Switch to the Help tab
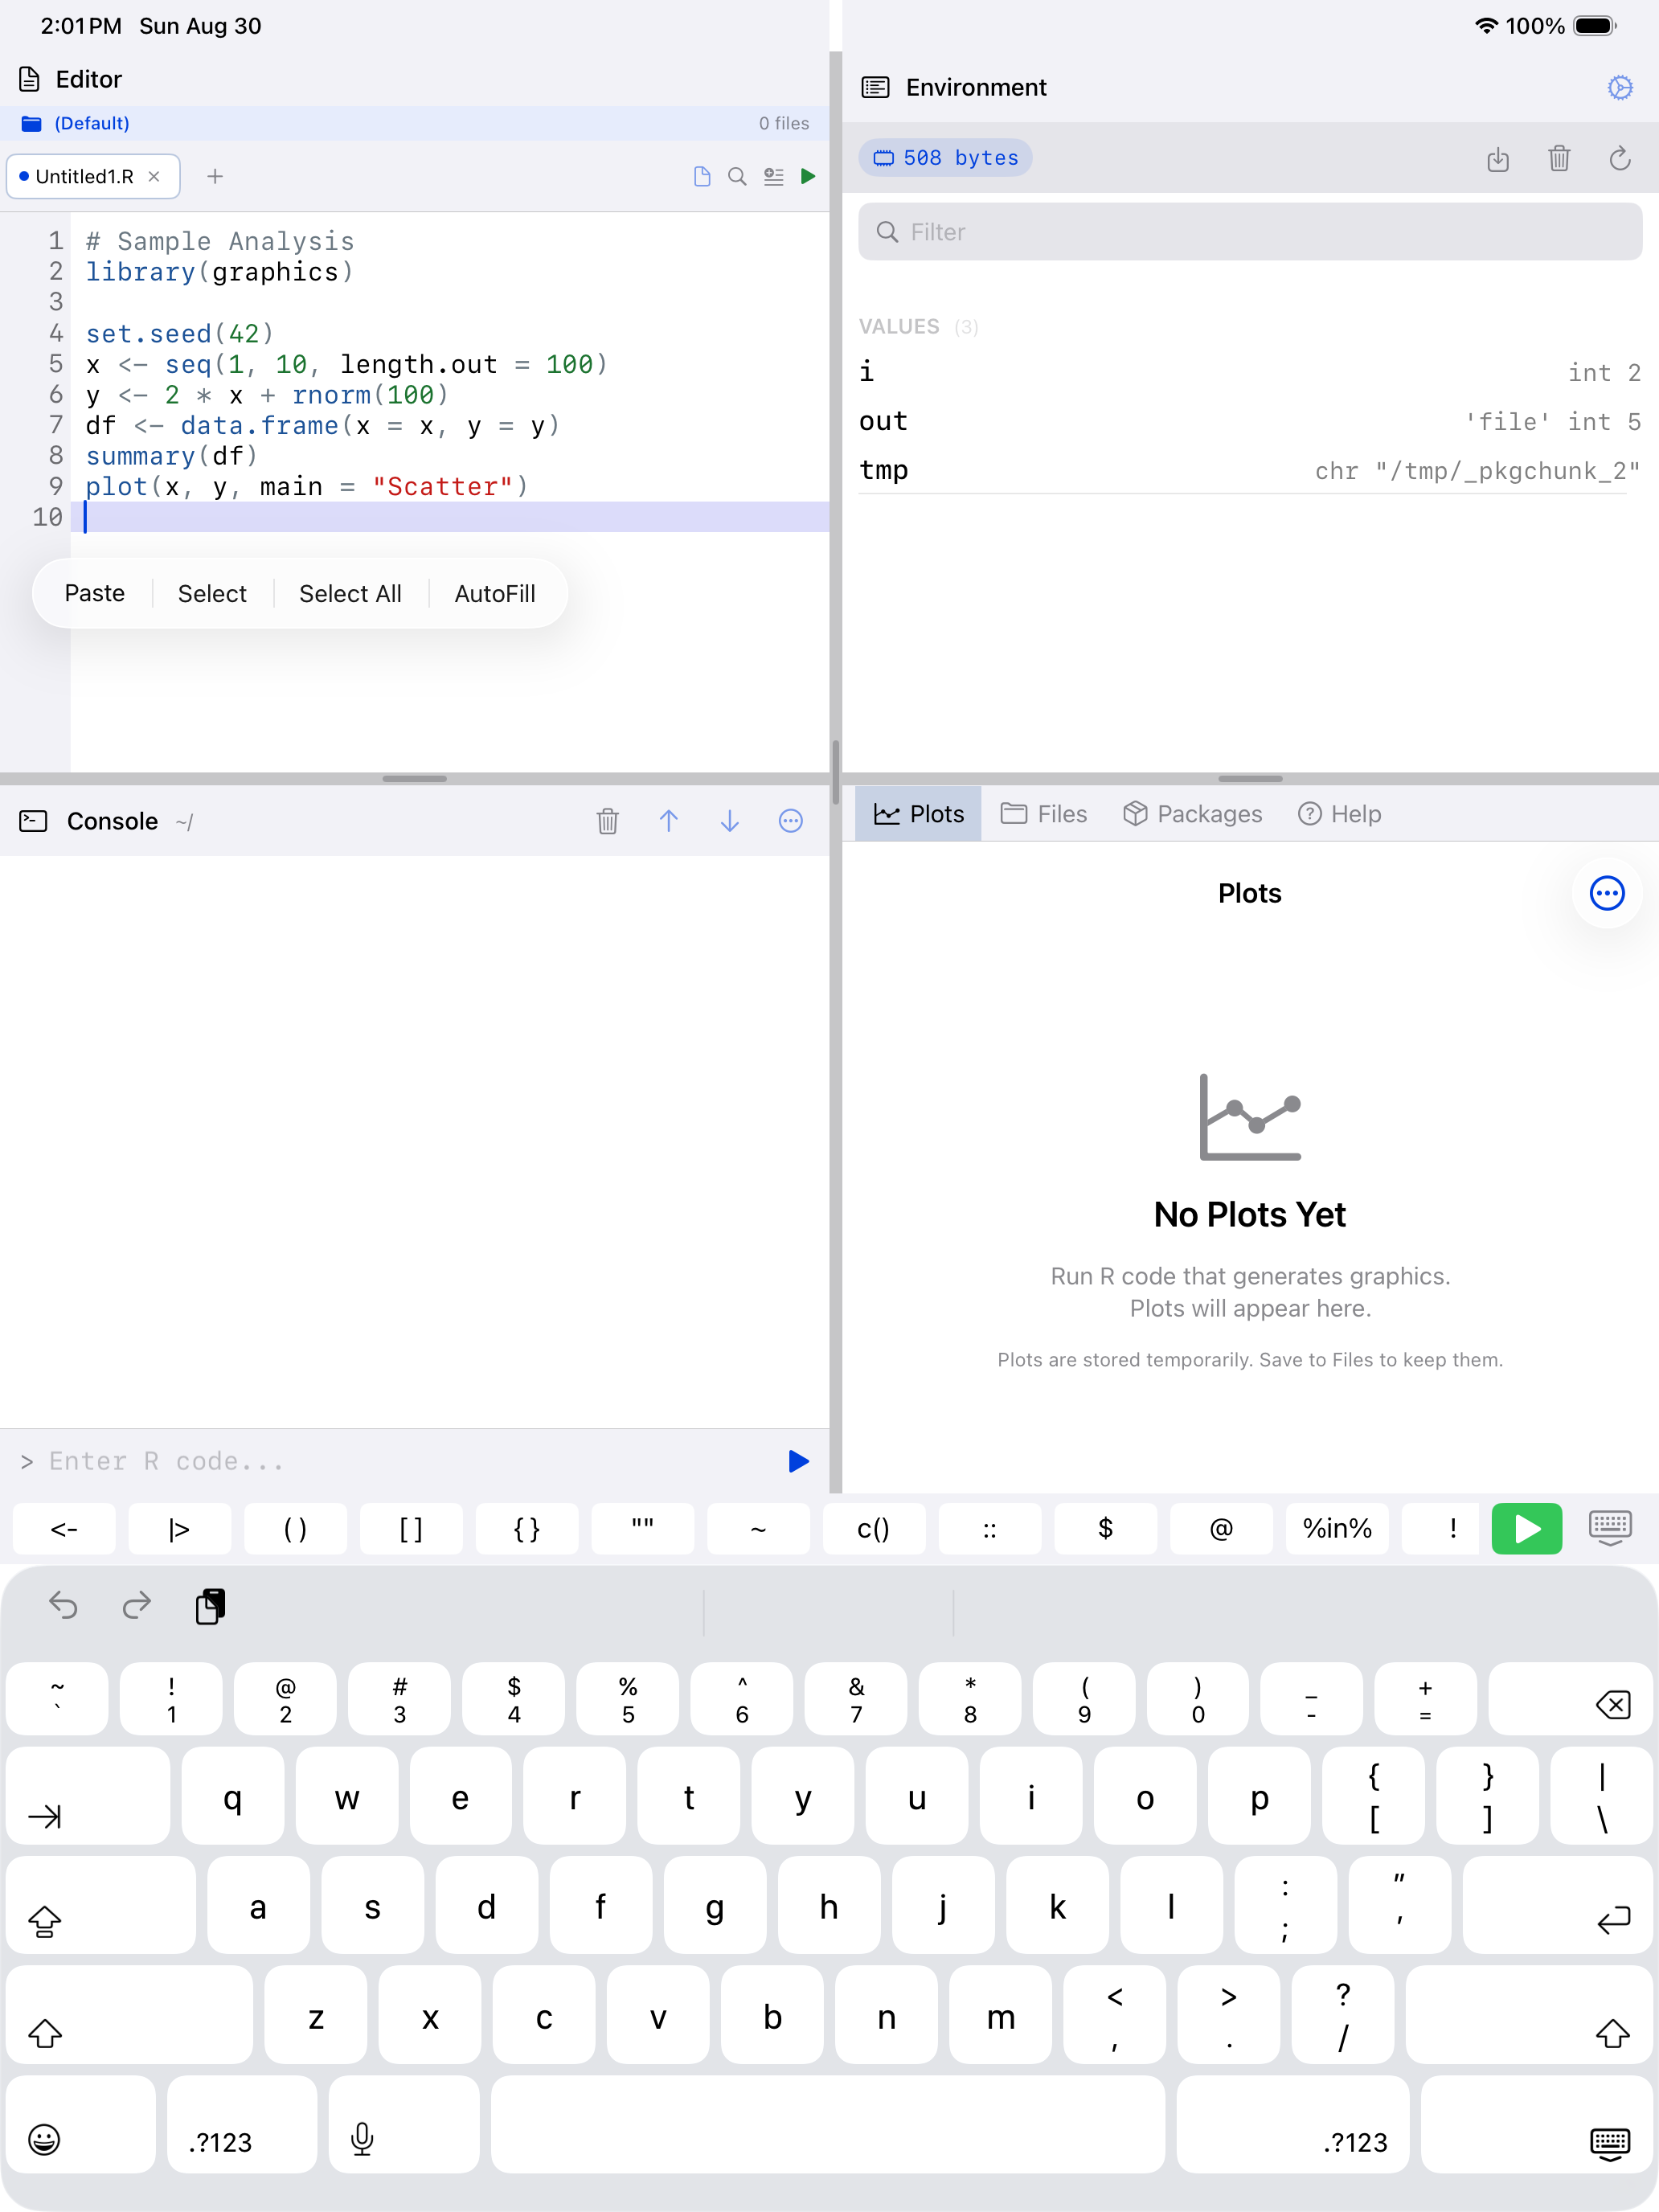This screenshot has height=2212, width=1659. pos(1340,814)
